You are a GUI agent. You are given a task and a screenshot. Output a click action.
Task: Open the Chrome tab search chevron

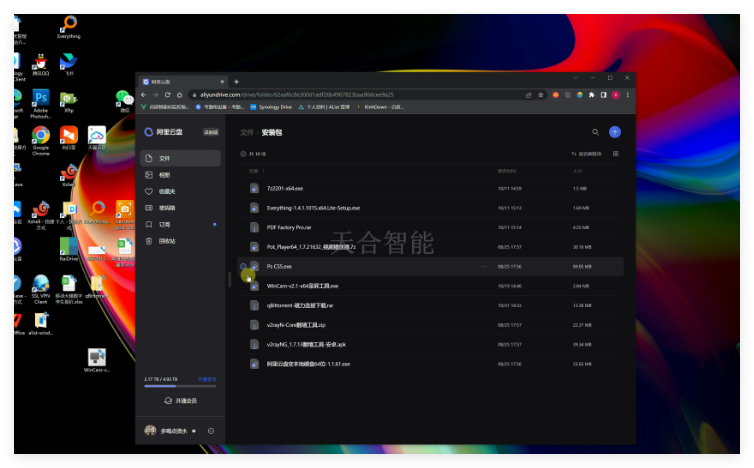576,77
